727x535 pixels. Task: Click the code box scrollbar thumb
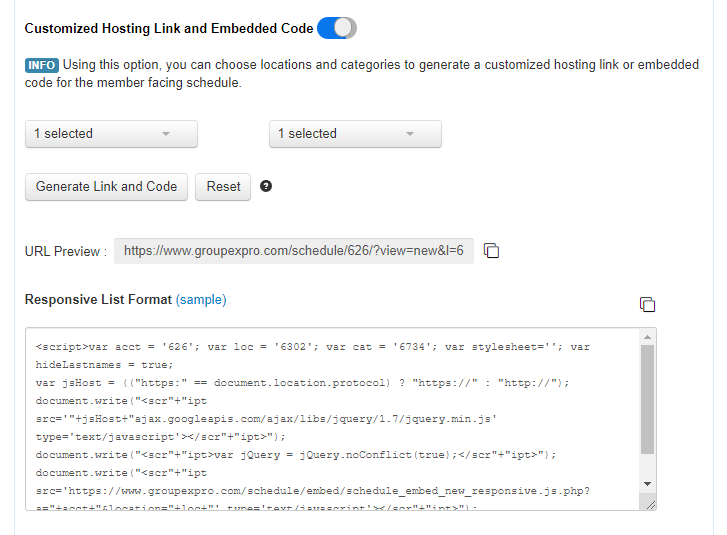coord(648,399)
